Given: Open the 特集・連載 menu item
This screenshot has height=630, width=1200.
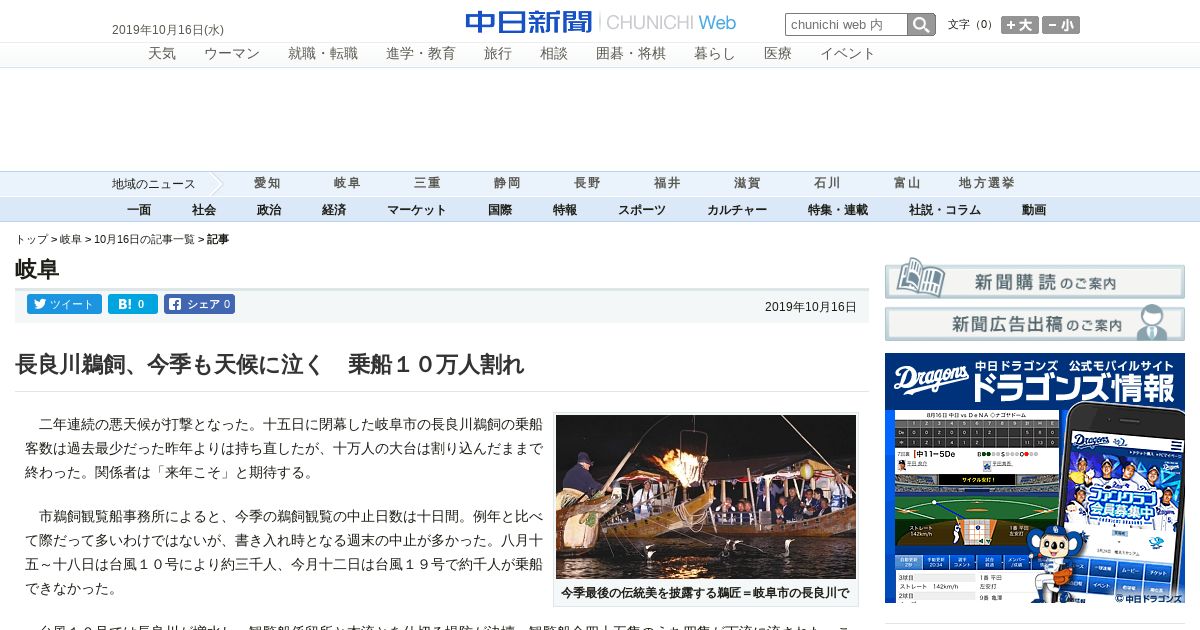Looking at the screenshot, I should (x=838, y=210).
